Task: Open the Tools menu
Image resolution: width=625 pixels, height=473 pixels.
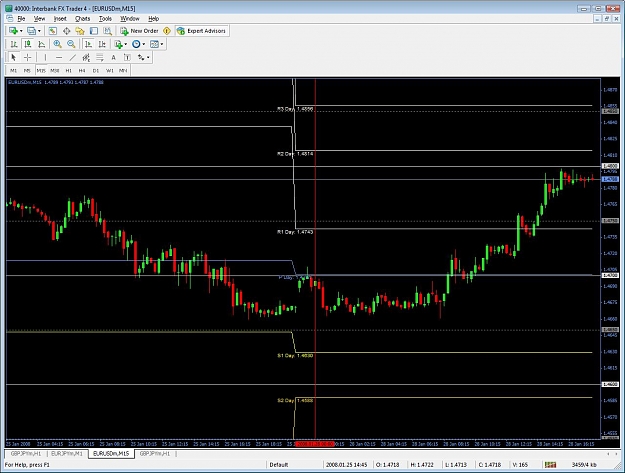Action: tap(105, 18)
